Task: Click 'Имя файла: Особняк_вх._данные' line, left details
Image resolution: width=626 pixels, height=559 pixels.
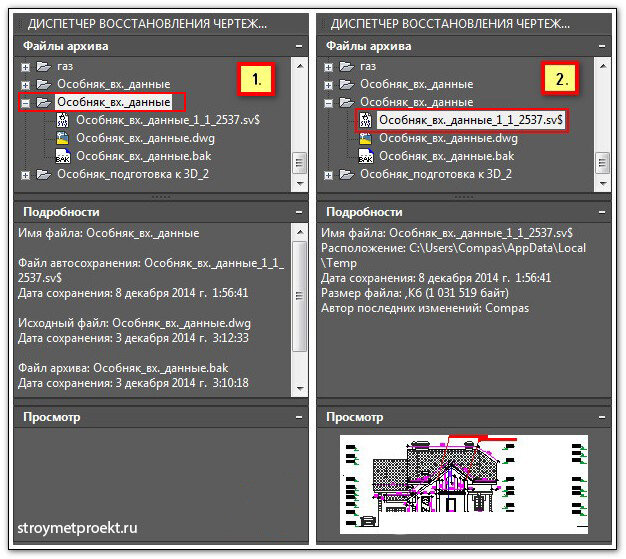Action: [x=109, y=233]
